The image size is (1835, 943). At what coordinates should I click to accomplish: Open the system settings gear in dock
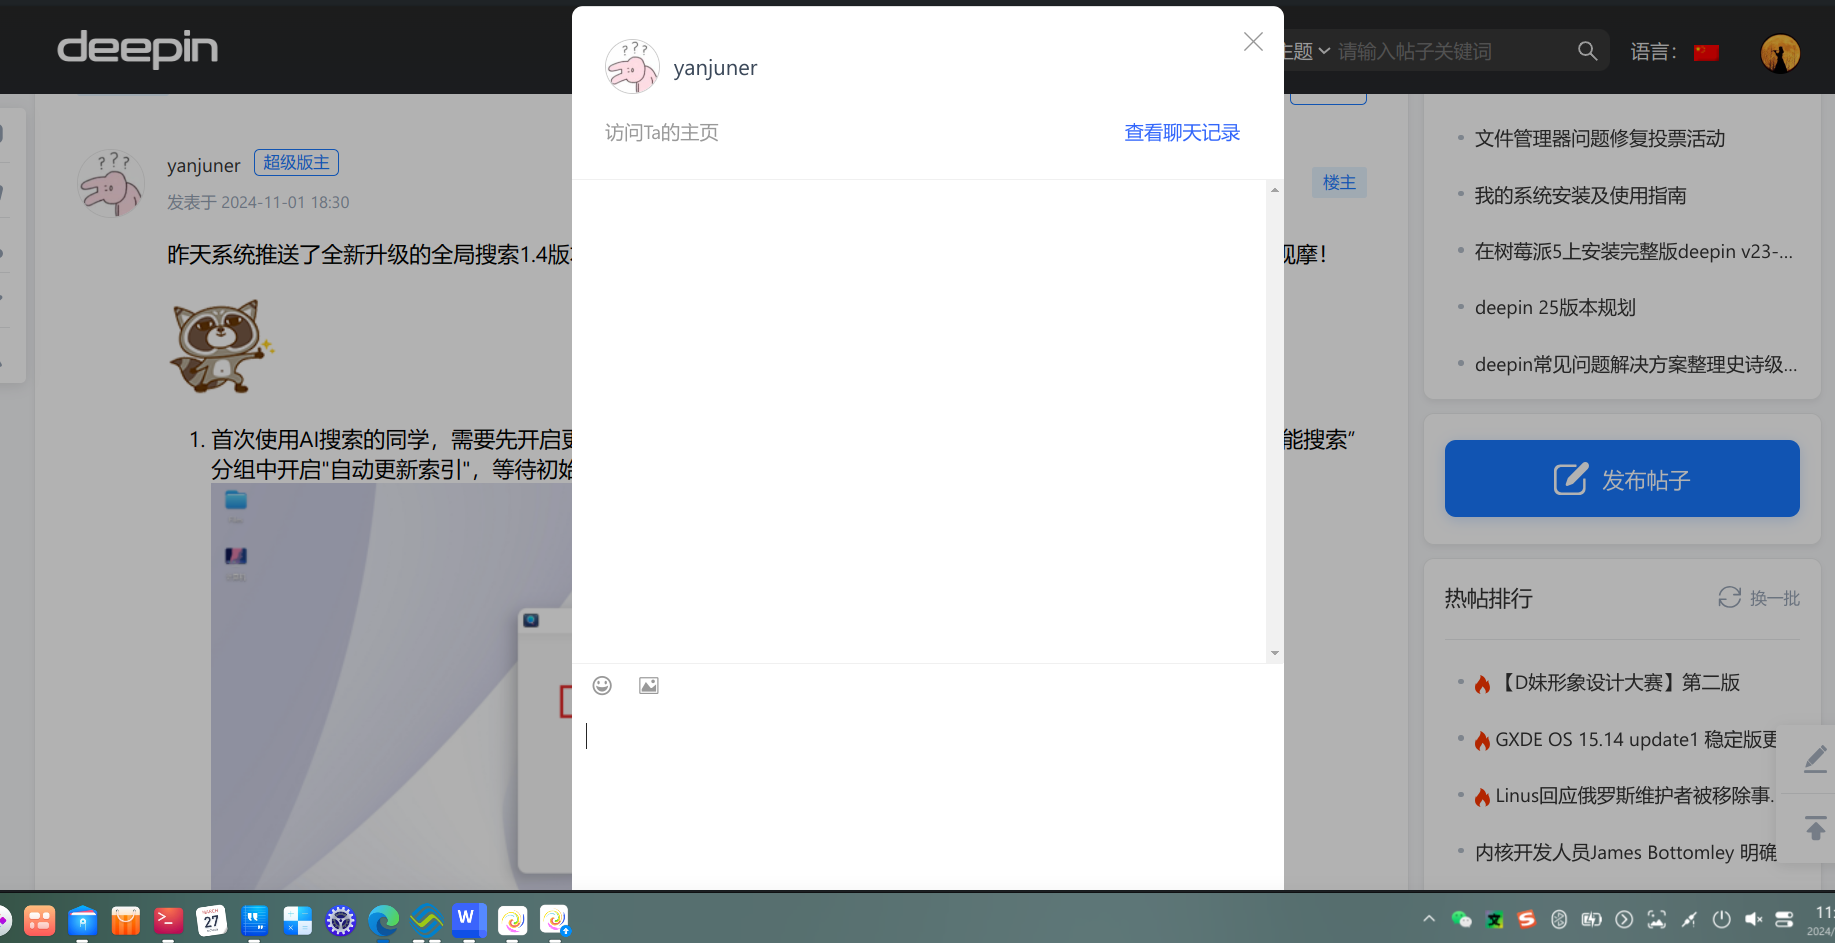click(x=340, y=920)
